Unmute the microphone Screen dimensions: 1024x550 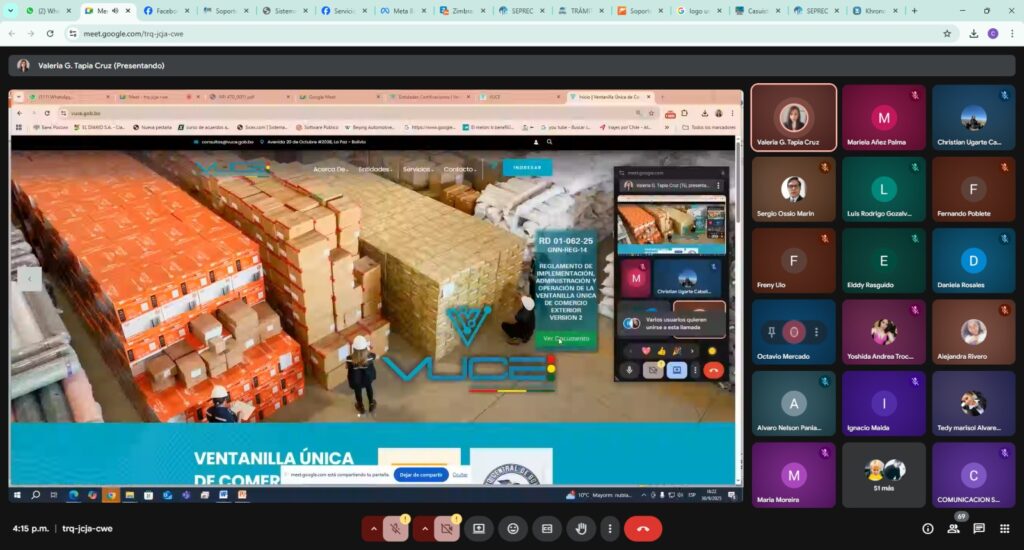tap(396, 528)
